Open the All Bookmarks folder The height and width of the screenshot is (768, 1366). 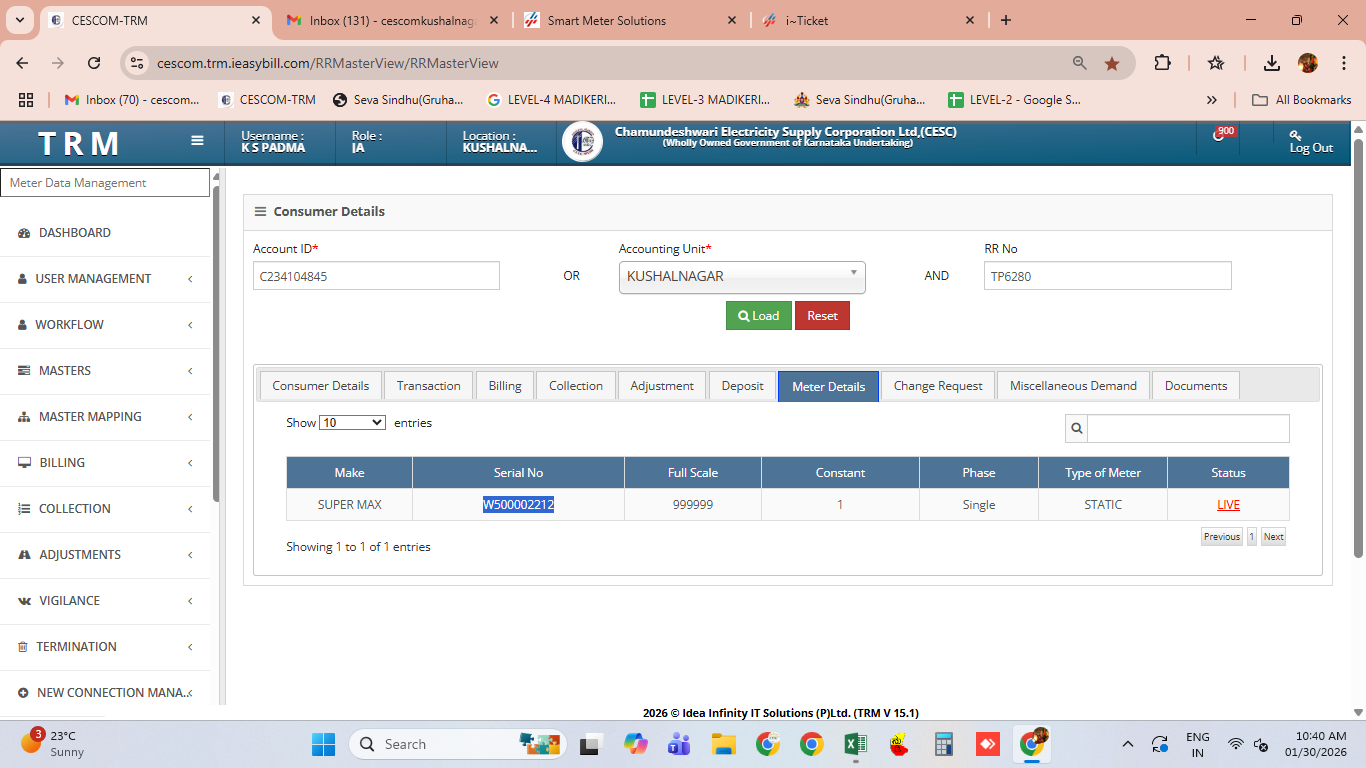(1302, 100)
